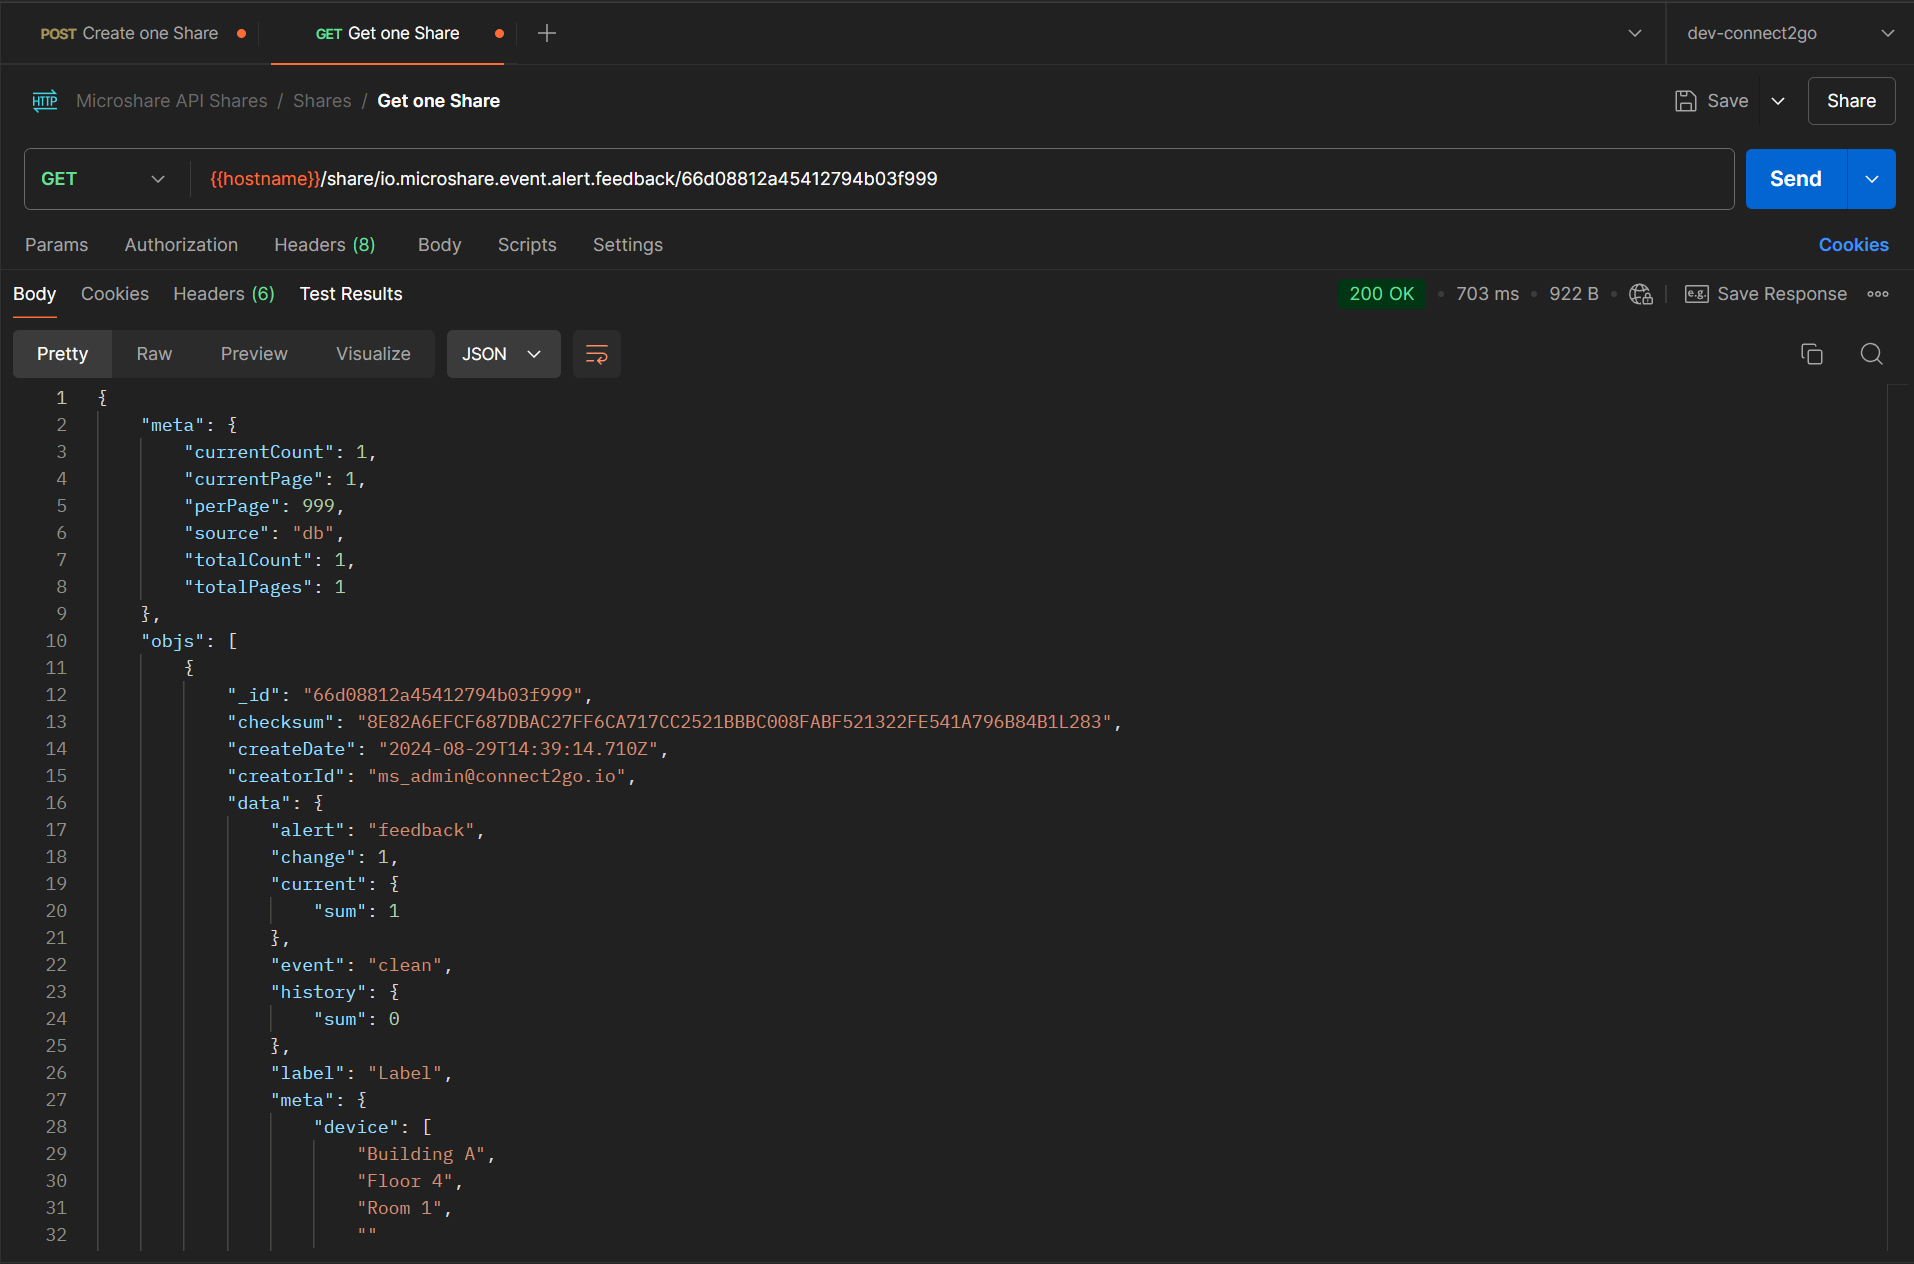Open request Headers (8) tab
1914x1264 pixels.
(x=325, y=245)
